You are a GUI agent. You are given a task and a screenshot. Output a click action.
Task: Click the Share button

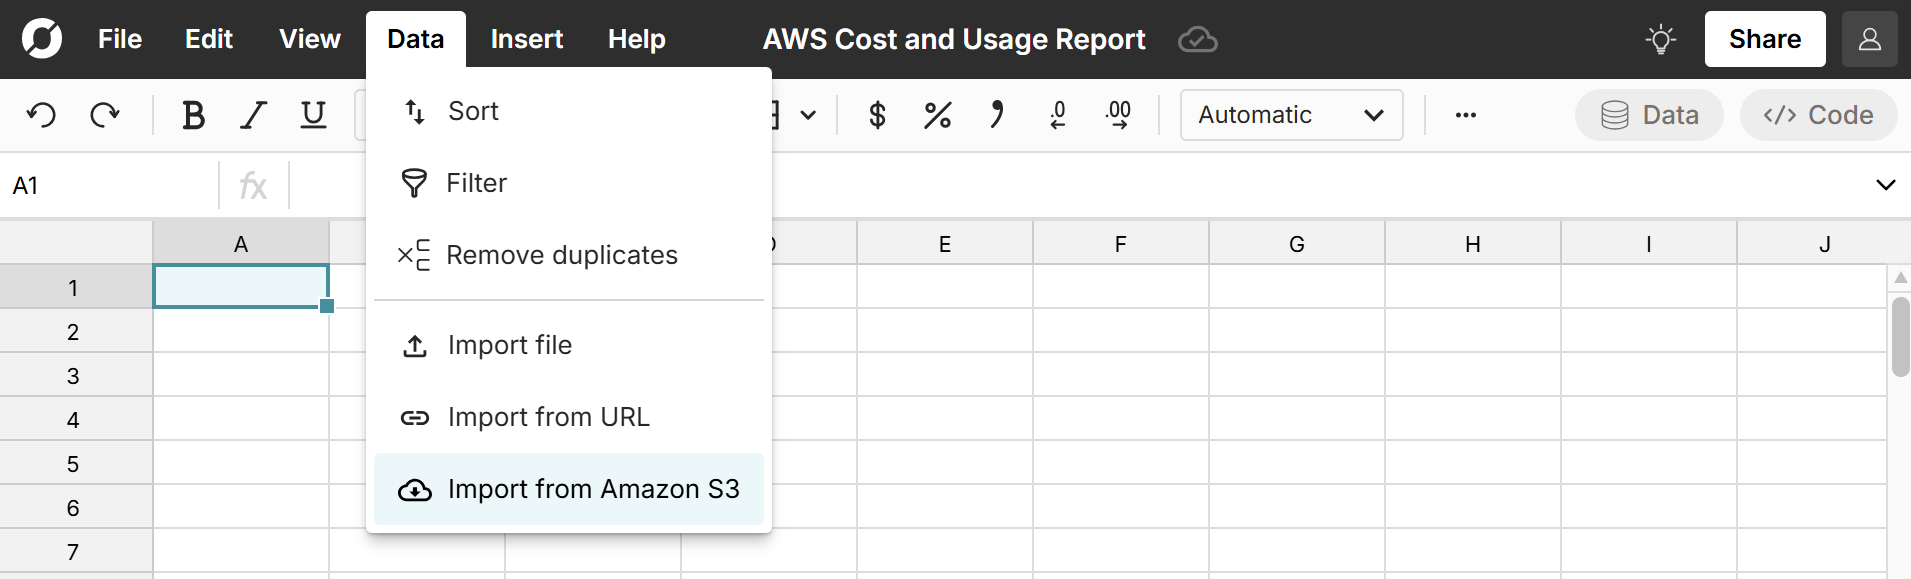1764,39
